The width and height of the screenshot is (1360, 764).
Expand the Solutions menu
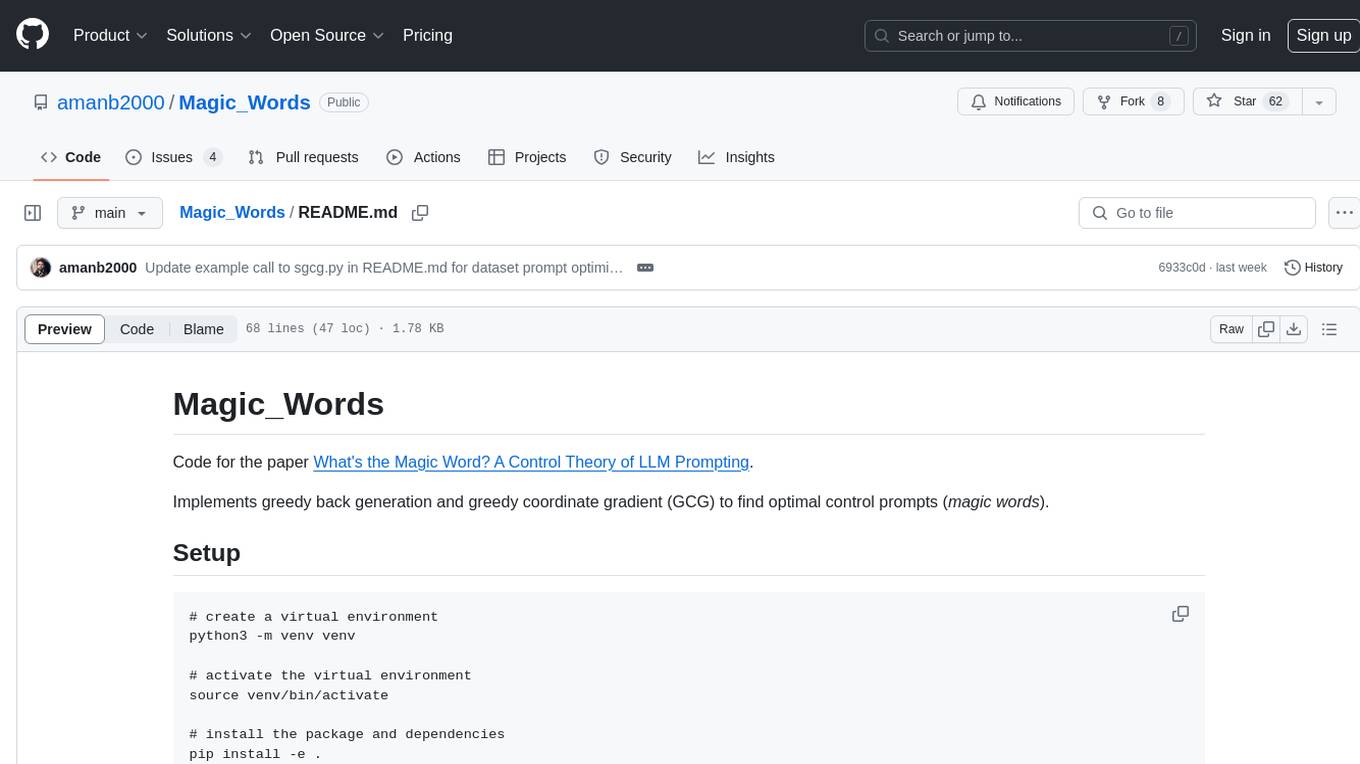pos(209,35)
